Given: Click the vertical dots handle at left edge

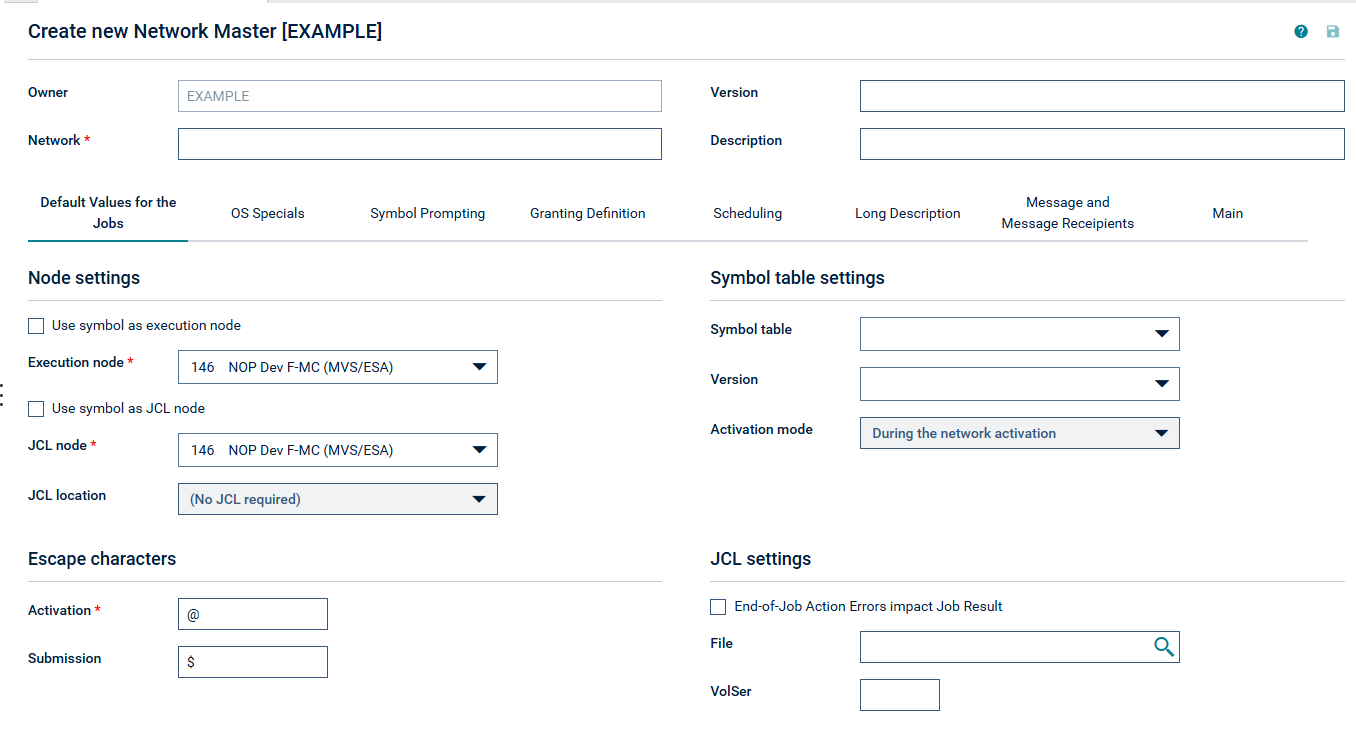Looking at the screenshot, I should pos(3,395).
